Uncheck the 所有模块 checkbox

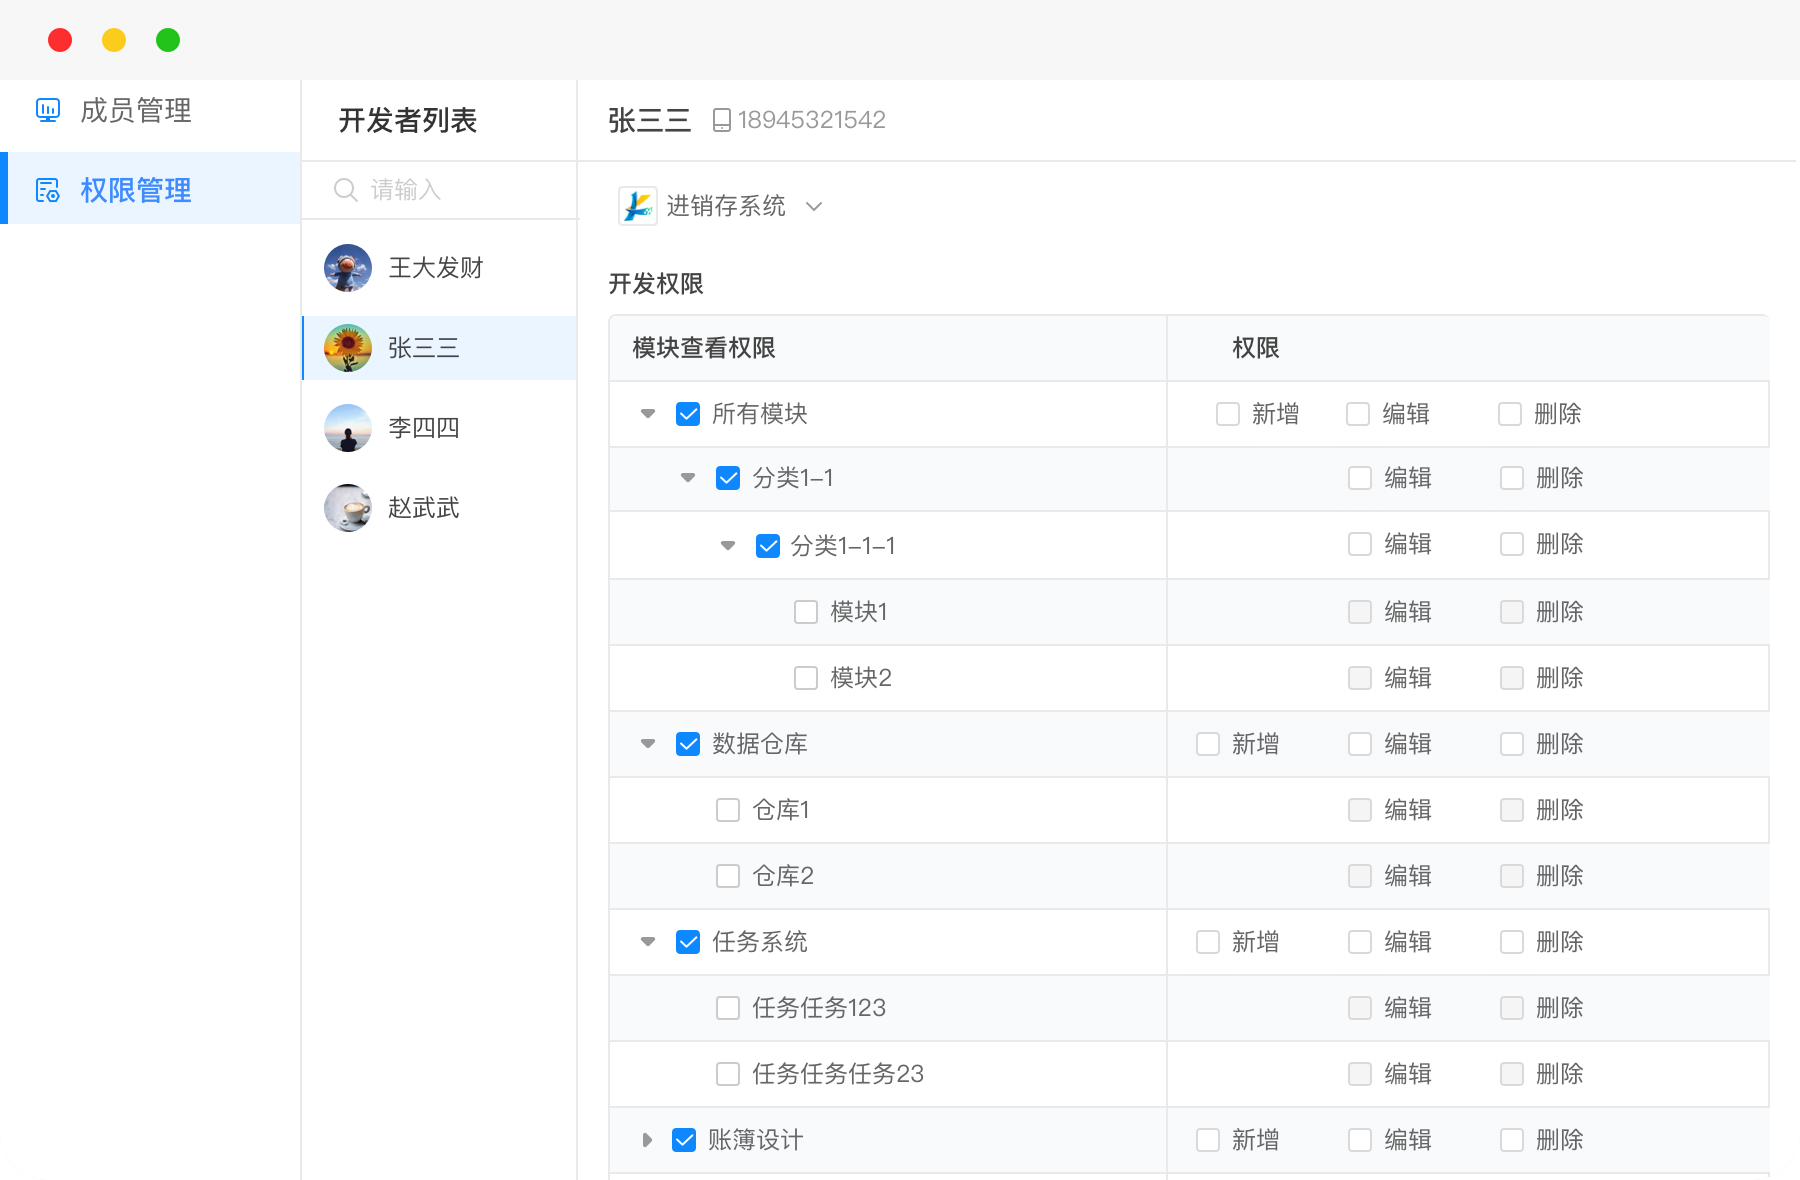coord(688,414)
